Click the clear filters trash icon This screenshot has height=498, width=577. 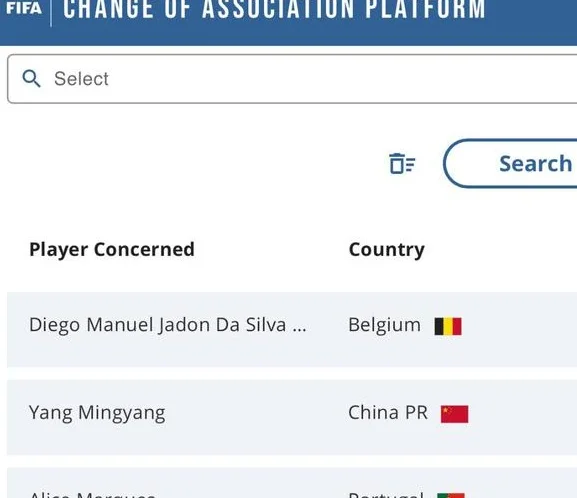click(x=402, y=163)
